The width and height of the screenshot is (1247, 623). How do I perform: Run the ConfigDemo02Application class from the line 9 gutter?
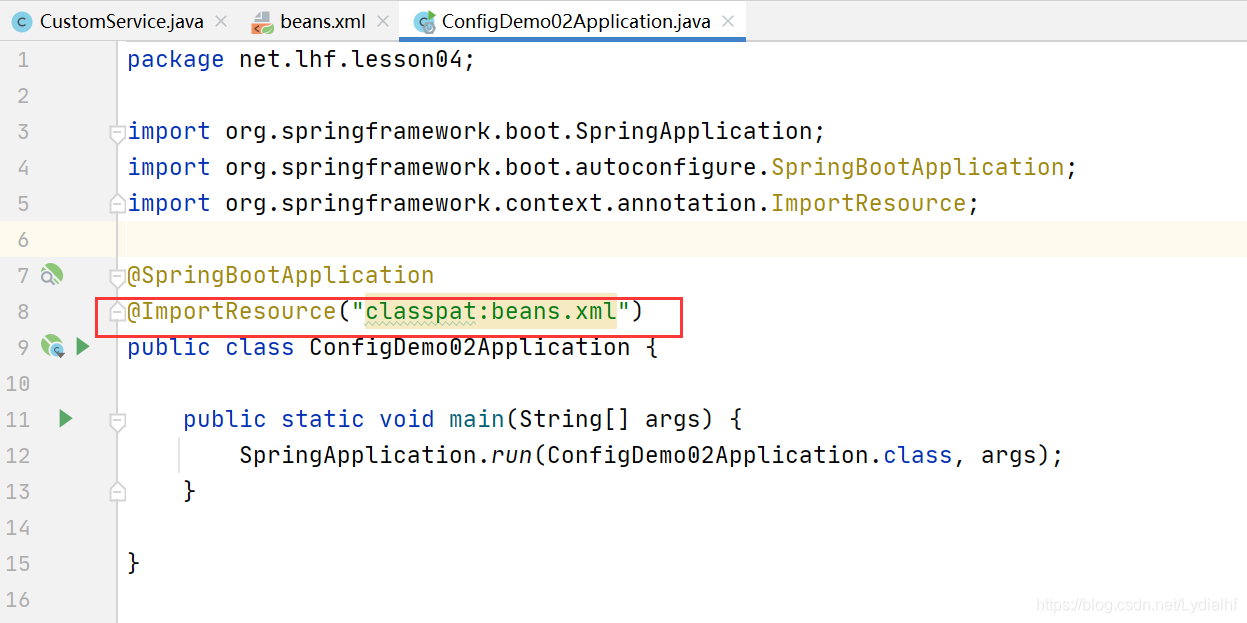(x=83, y=347)
